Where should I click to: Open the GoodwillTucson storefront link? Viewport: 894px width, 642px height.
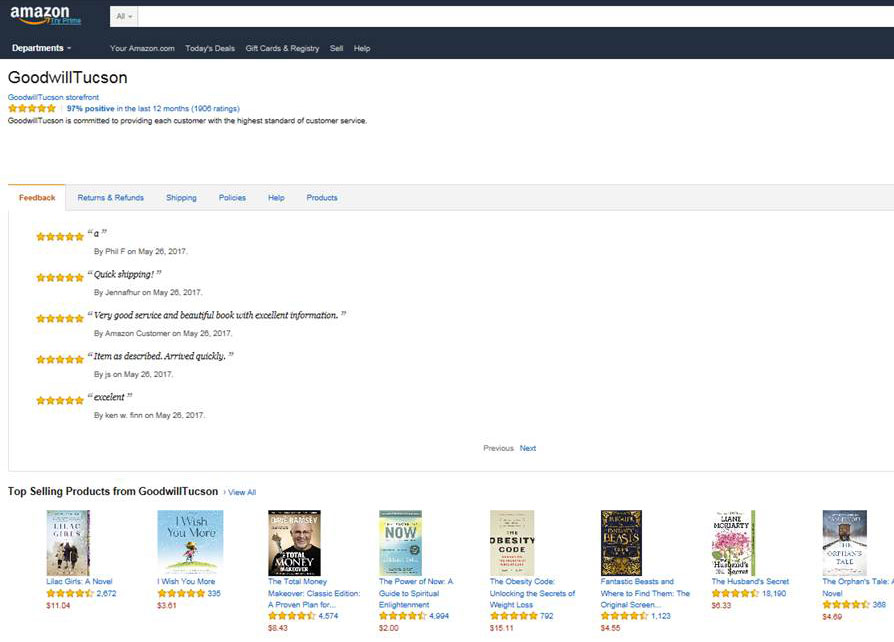[x=53, y=97]
